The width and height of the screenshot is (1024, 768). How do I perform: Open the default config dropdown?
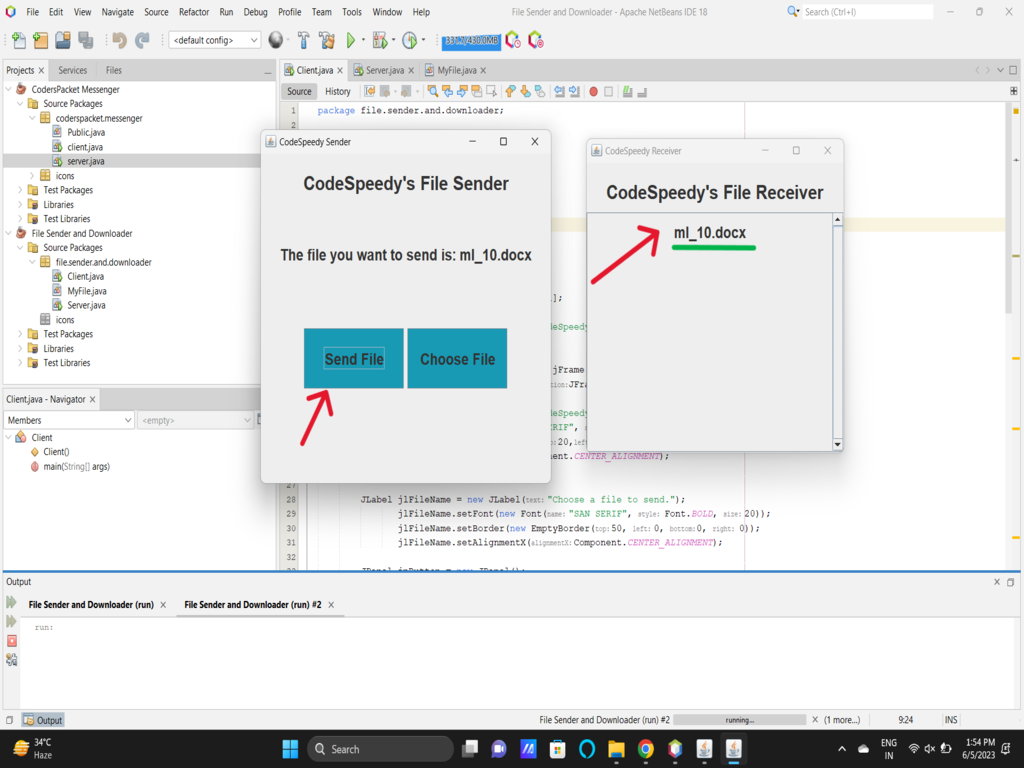pyautogui.click(x=214, y=40)
